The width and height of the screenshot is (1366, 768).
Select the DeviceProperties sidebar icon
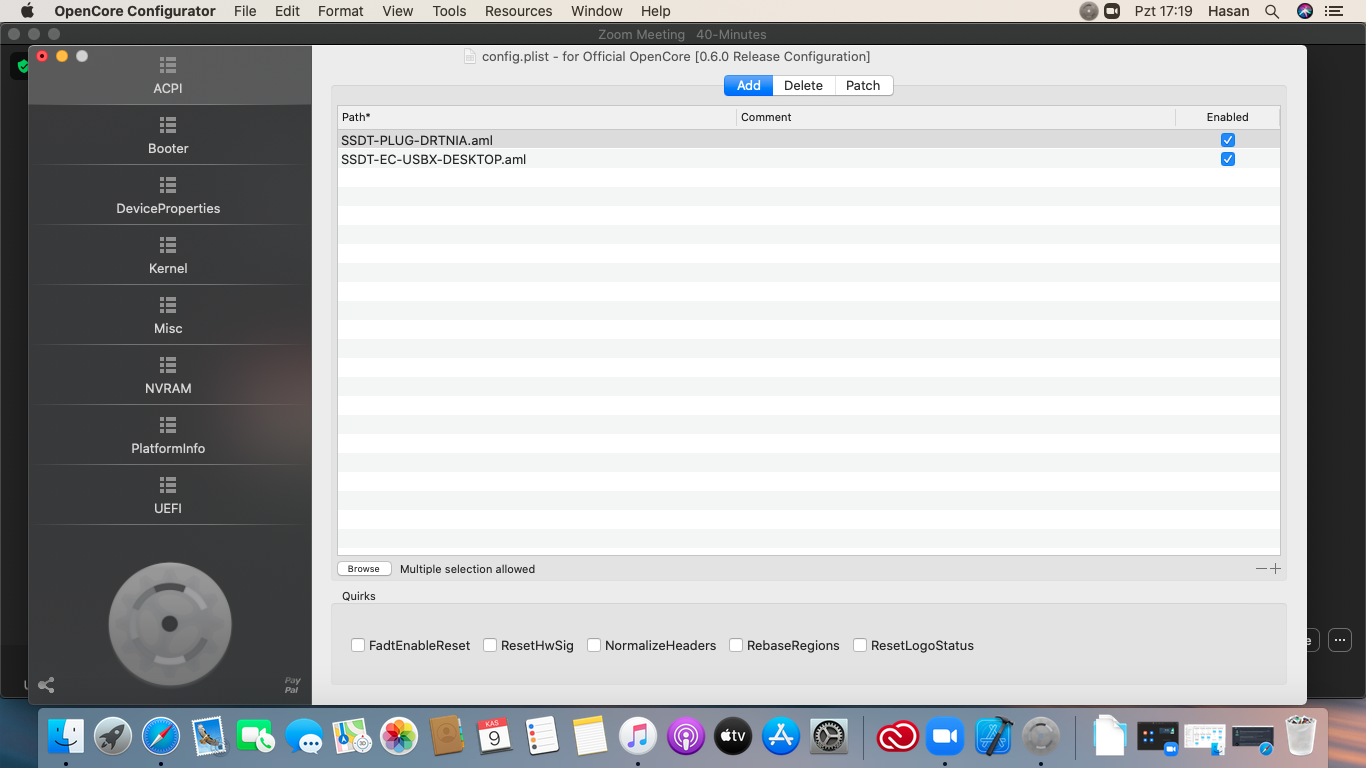168,186
